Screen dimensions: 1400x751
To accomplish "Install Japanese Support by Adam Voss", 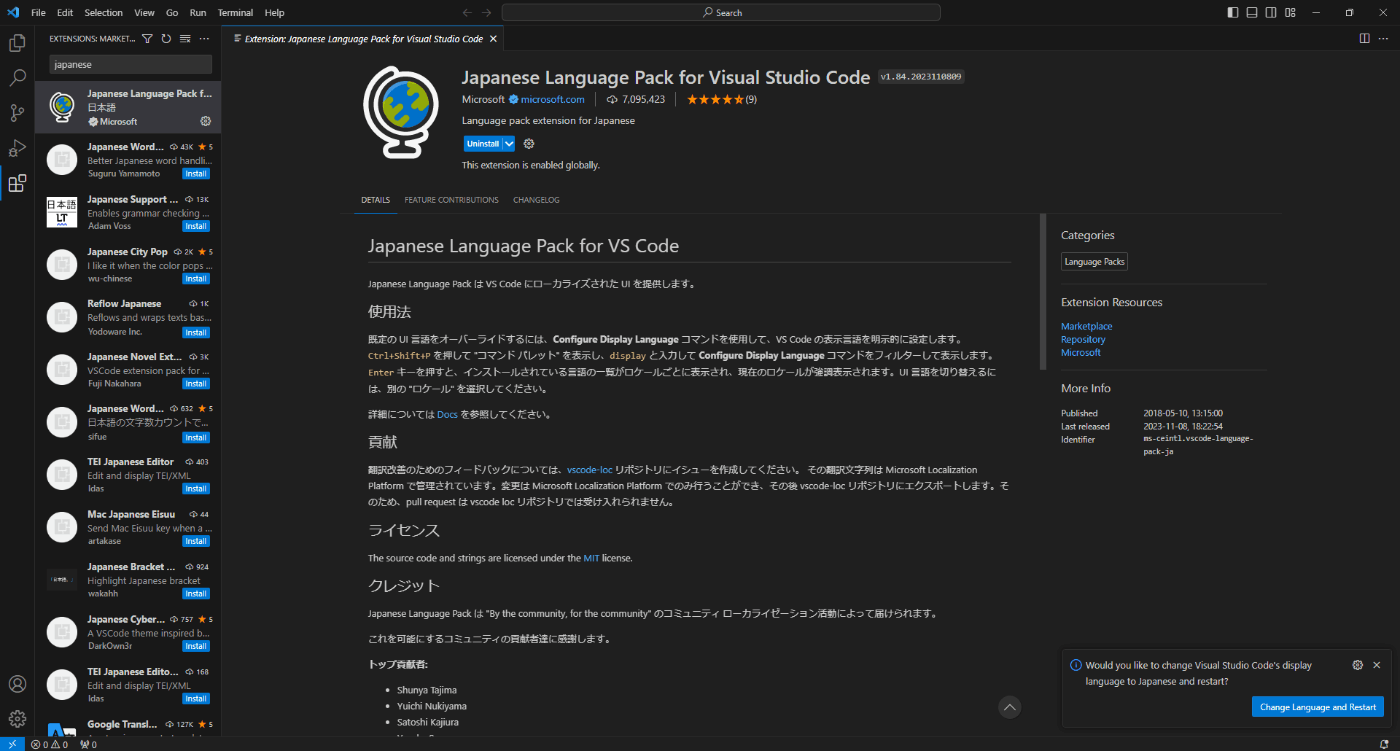I will (x=196, y=226).
